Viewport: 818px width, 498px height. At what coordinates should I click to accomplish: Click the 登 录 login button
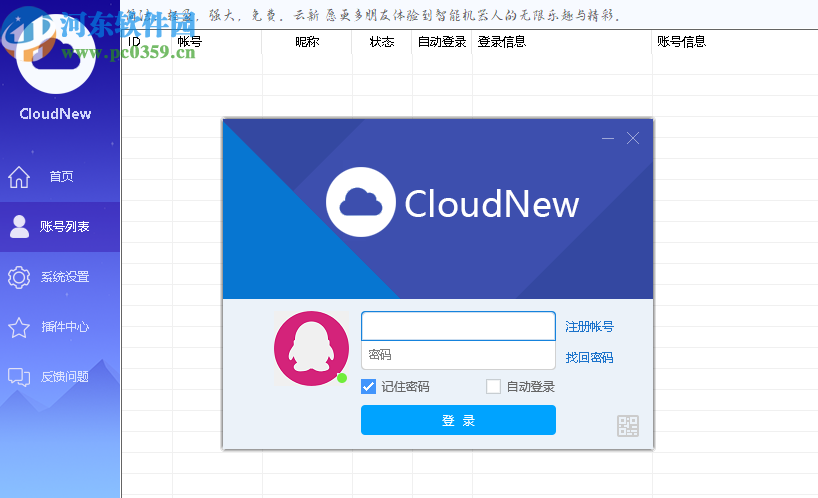tap(458, 420)
